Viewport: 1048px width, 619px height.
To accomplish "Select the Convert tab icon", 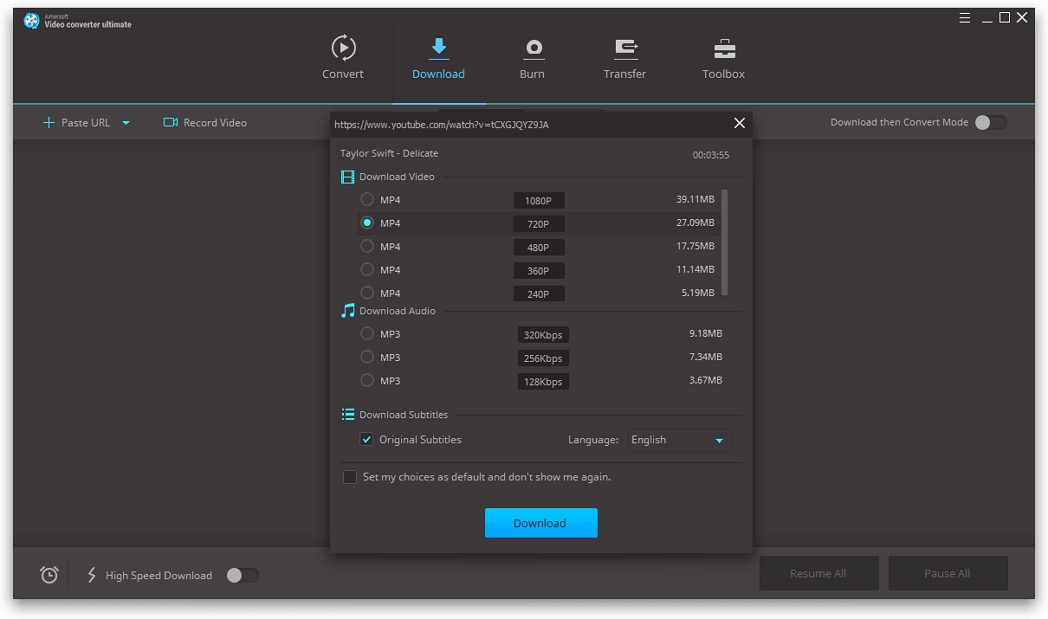I will (343, 48).
